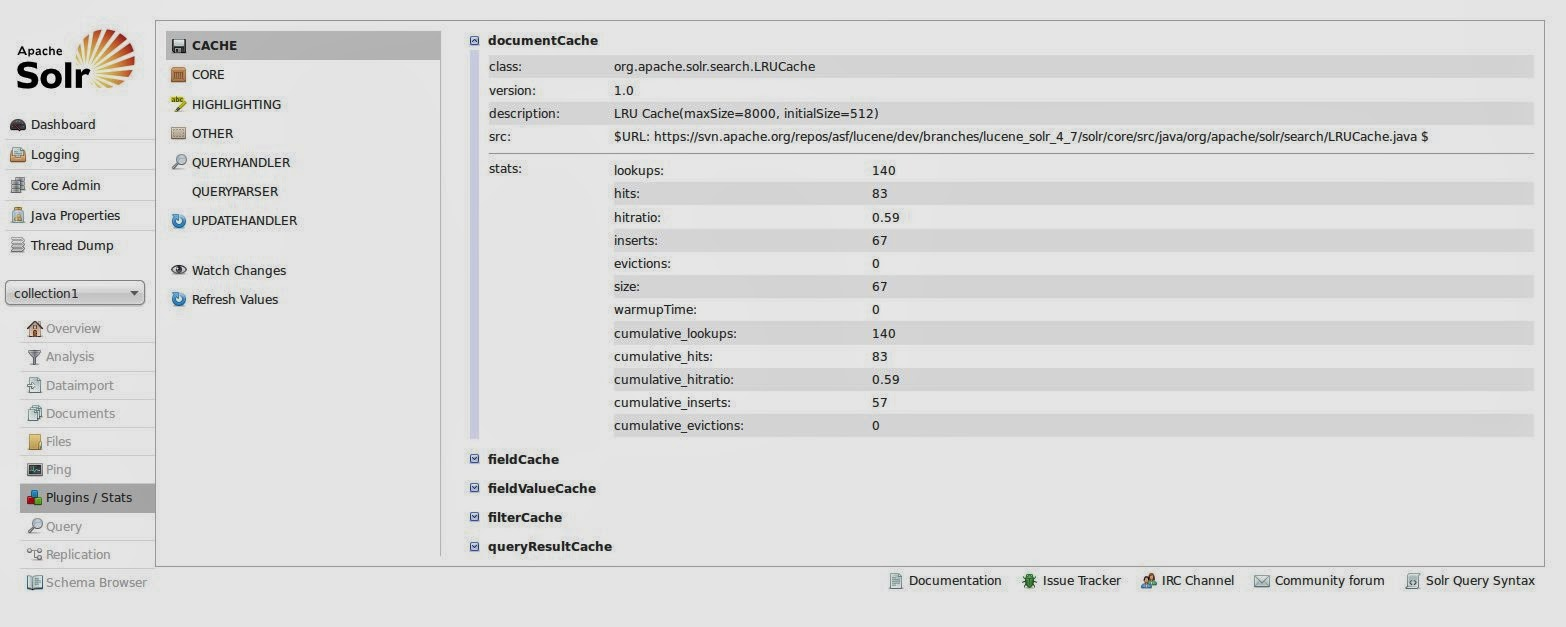Click the Watch Changes link
Viewport: 1566px width, 627px height.
pos(239,270)
